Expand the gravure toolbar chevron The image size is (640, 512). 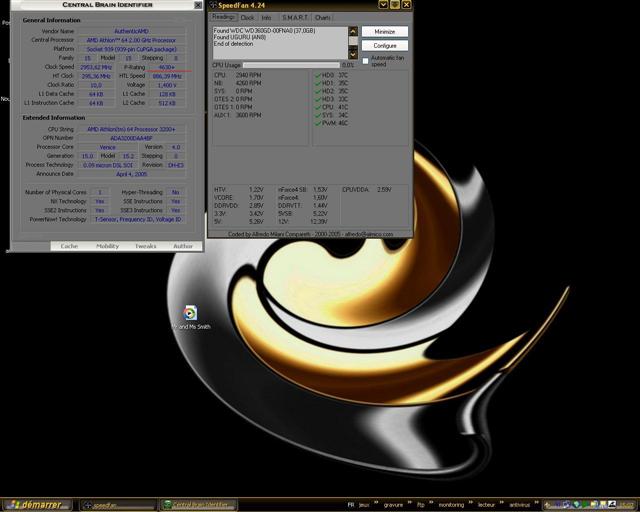point(410,503)
